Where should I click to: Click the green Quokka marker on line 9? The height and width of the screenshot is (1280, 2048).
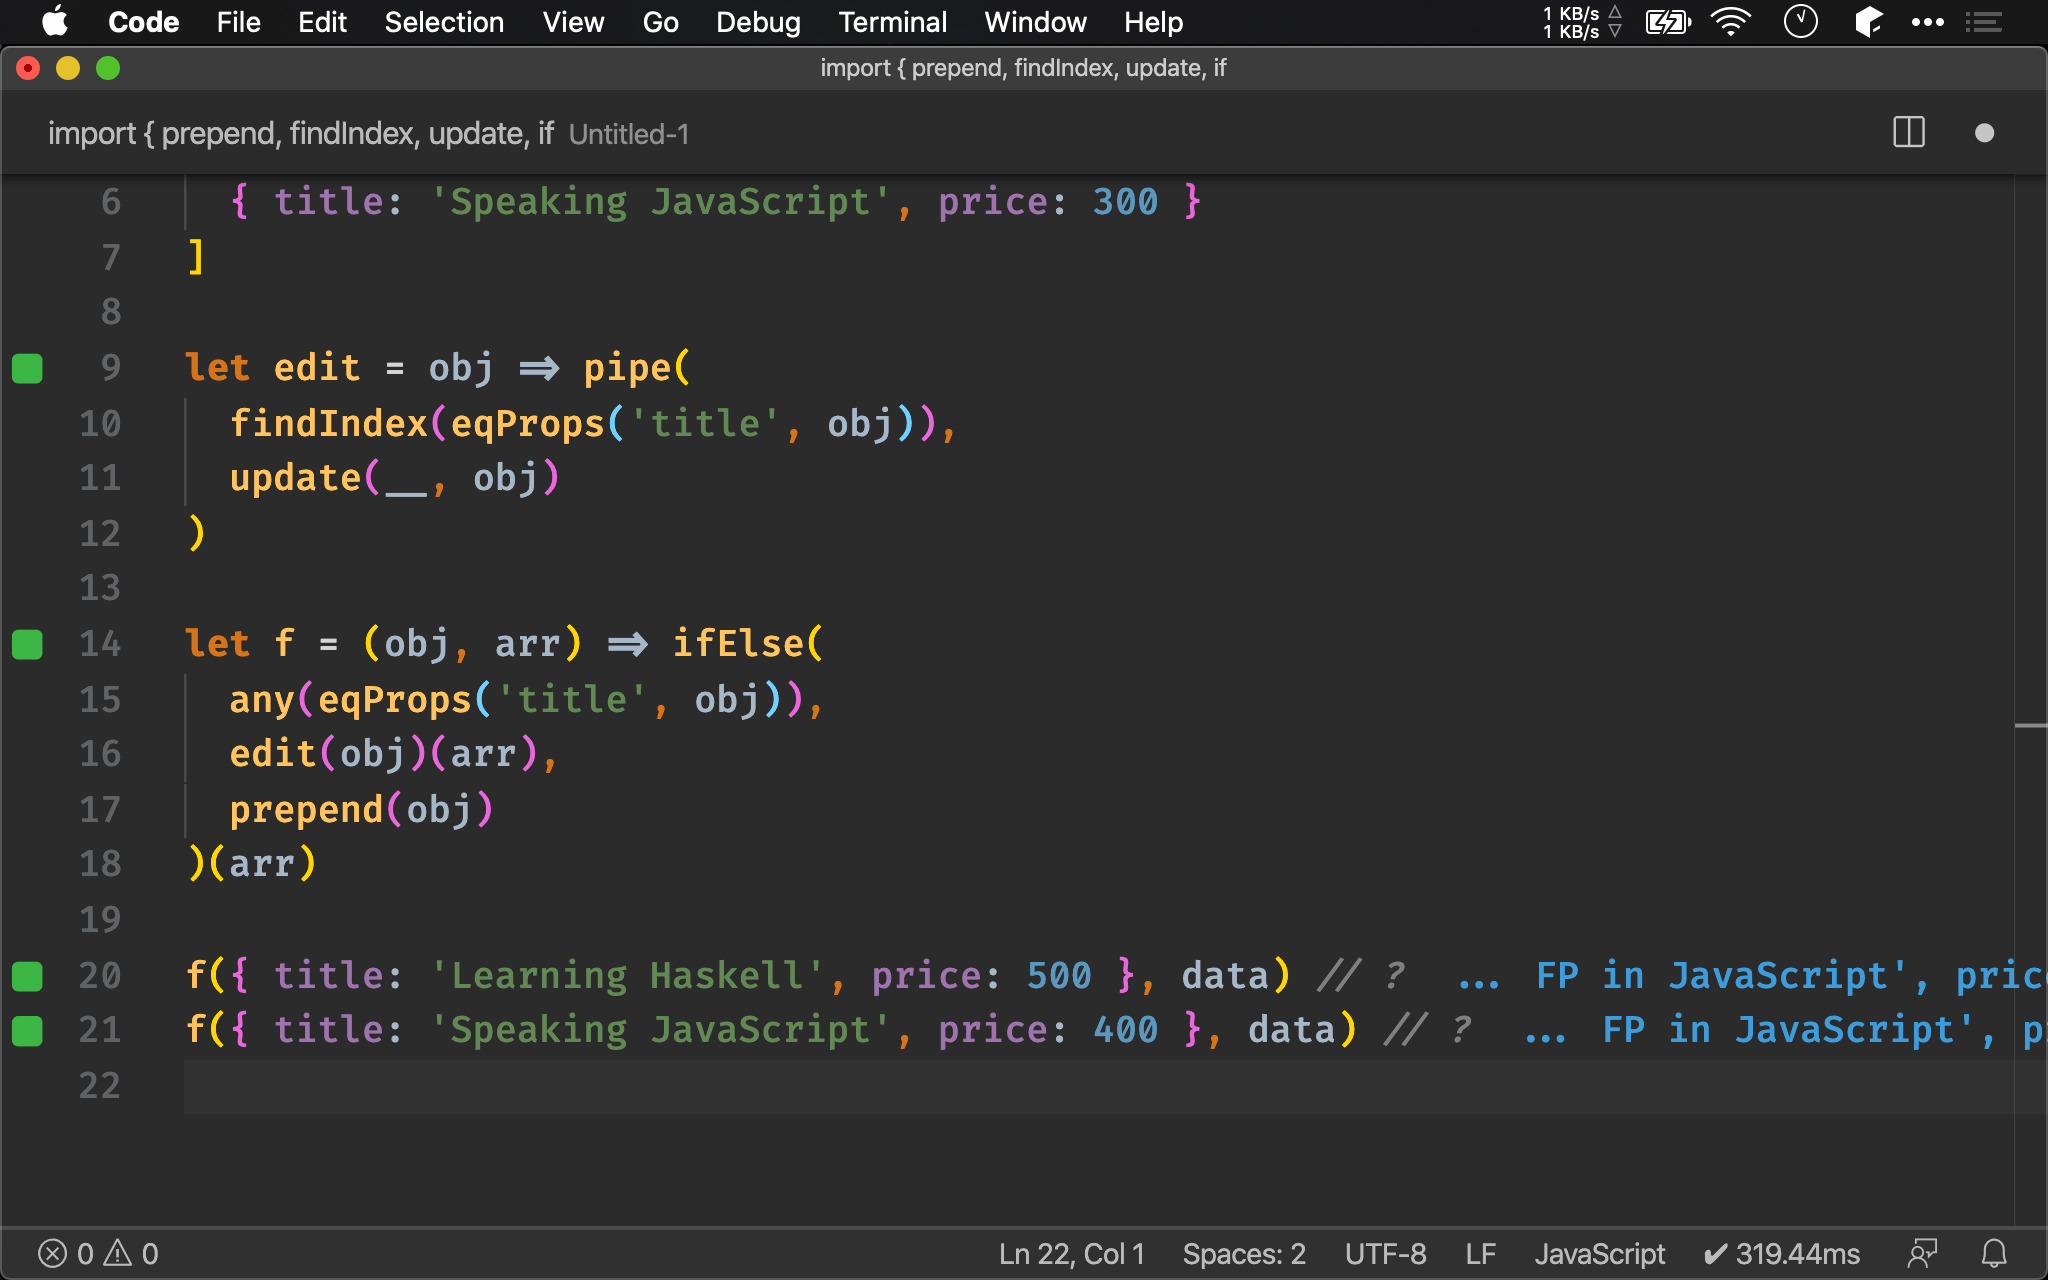(x=27, y=368)
